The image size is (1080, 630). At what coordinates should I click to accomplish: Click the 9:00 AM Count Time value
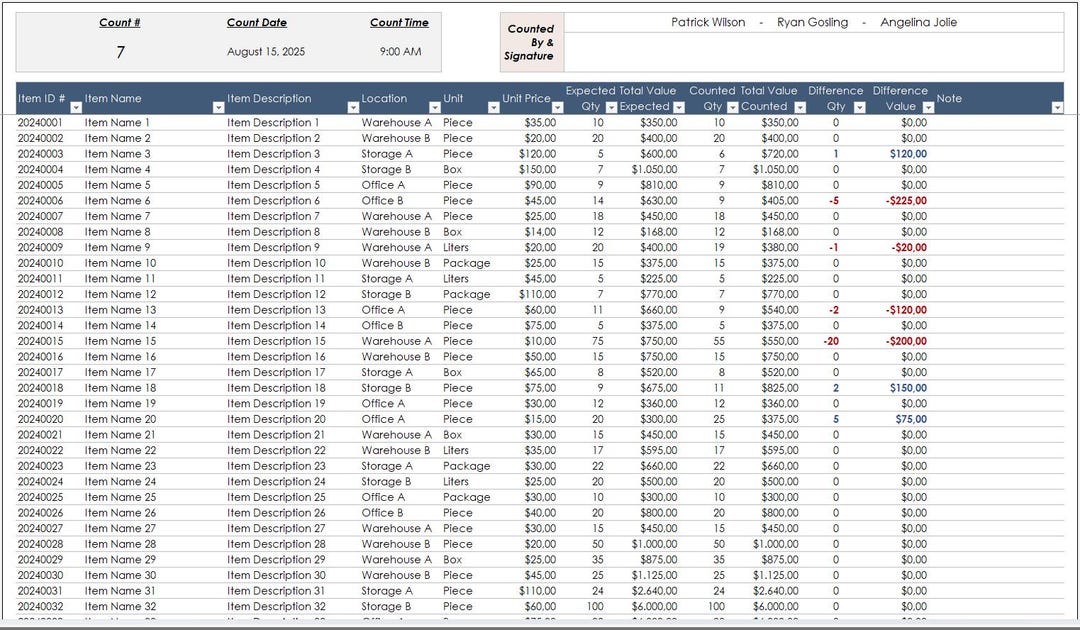pos(401,51)
